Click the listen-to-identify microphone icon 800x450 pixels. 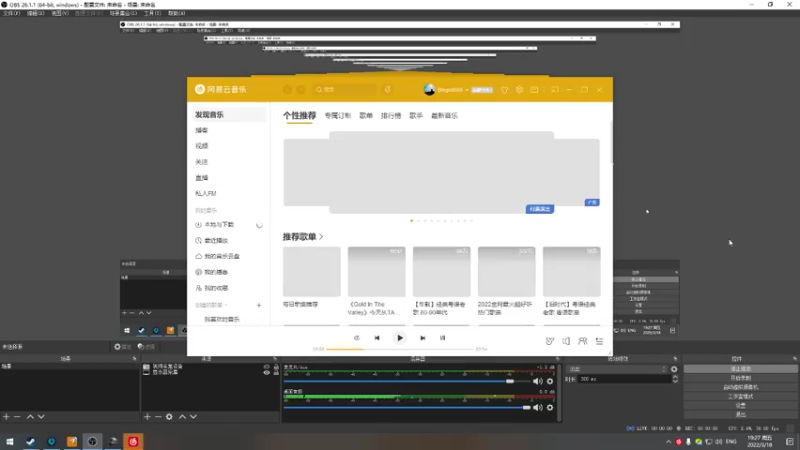(387, 89)
